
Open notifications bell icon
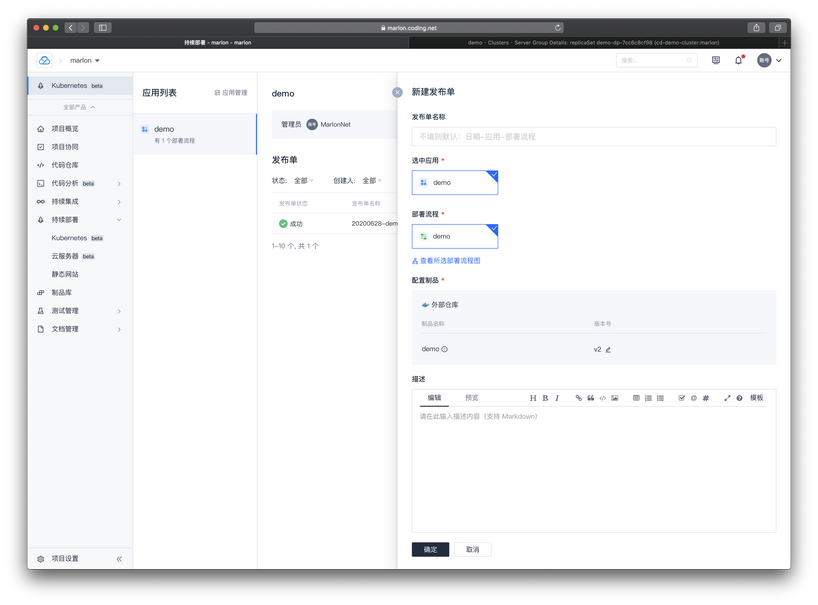click(x=739, y=60)
